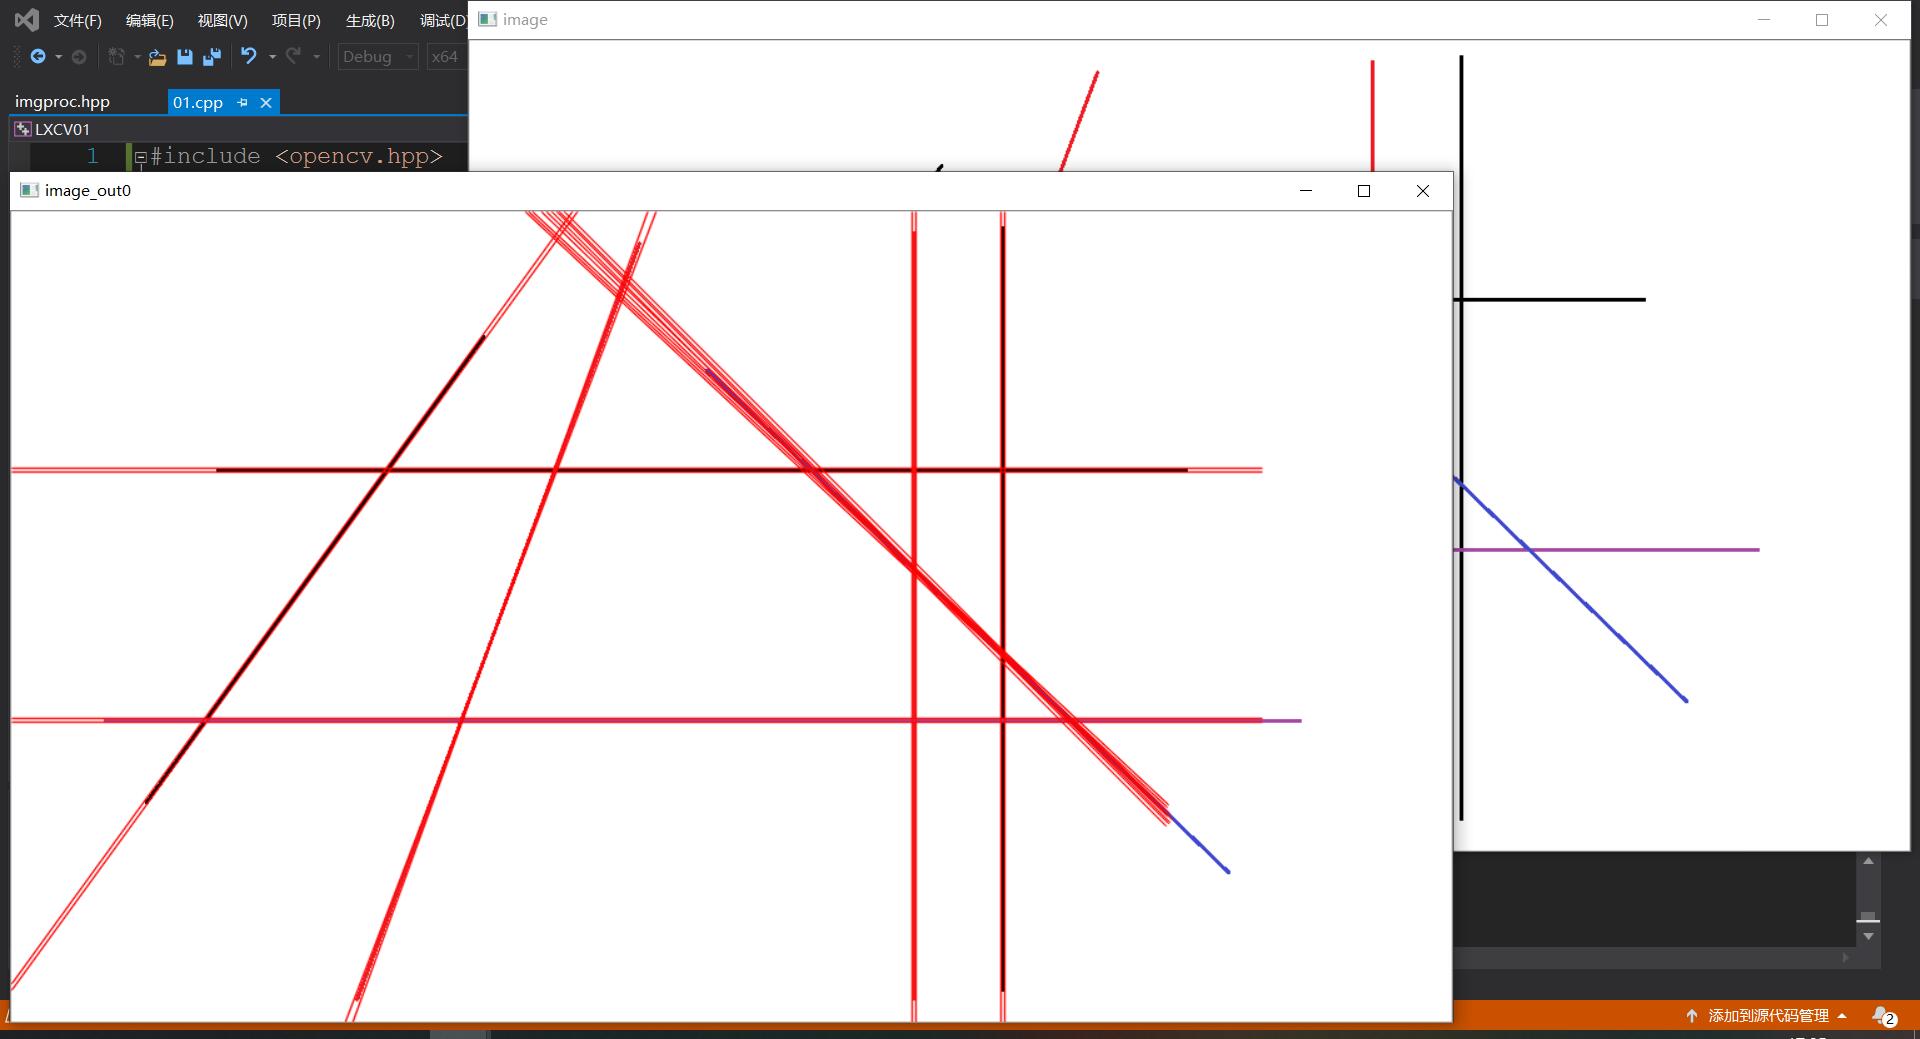Viewport: 1920px width, 1039px height.
Task: Open the LXCV01 project scope dropdown
Action: point(238,129)
